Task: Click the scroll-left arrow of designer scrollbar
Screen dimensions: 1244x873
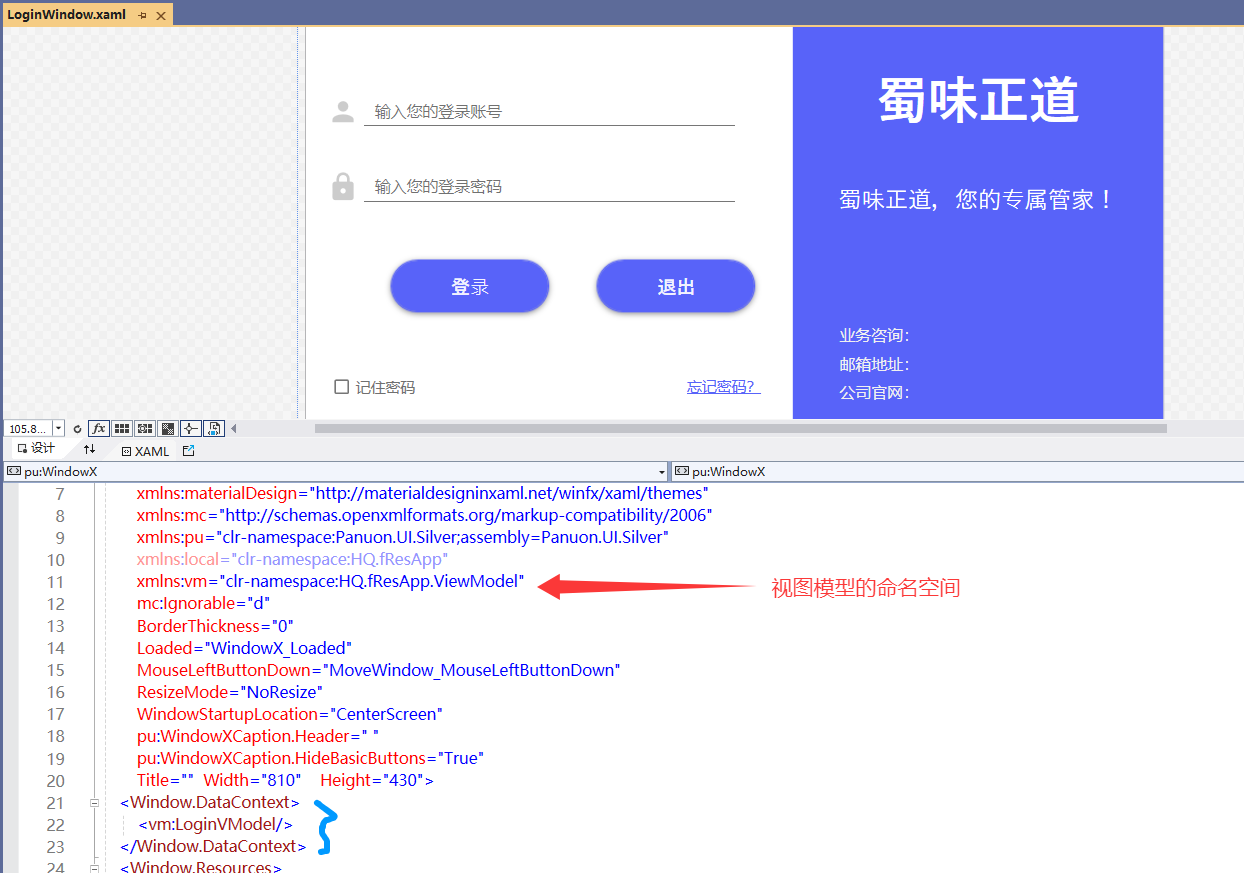Action: coord(234,428)
